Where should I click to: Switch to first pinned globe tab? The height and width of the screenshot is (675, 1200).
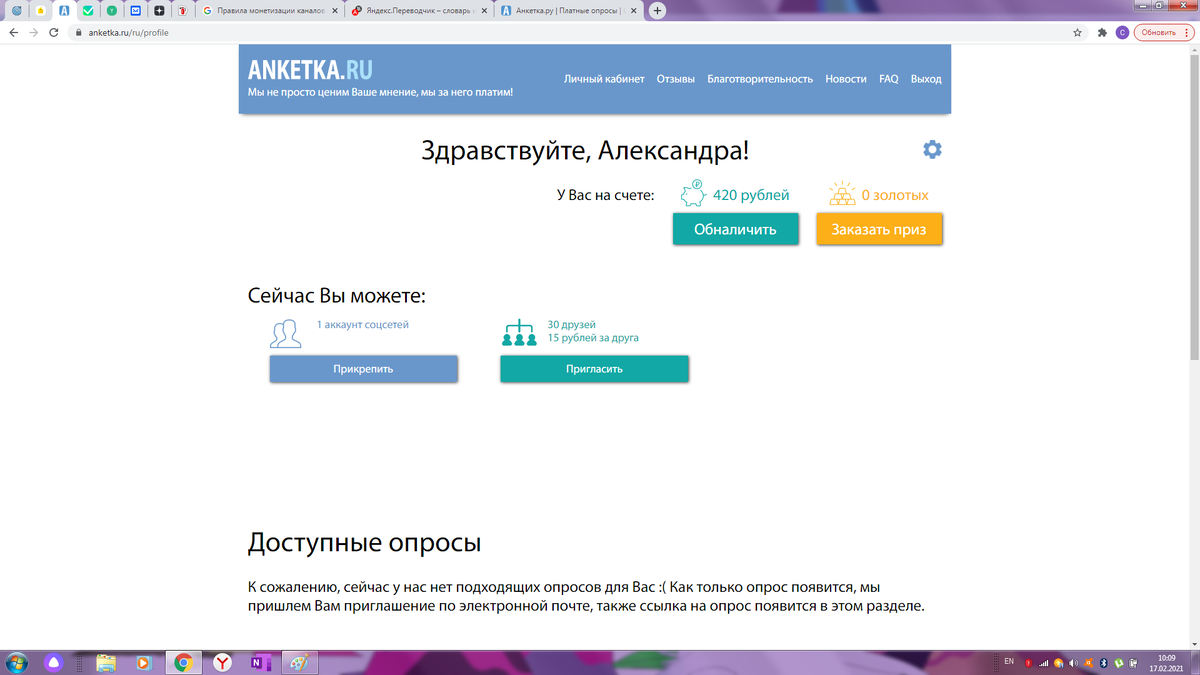pyautogui.click(x=16, y=10)
